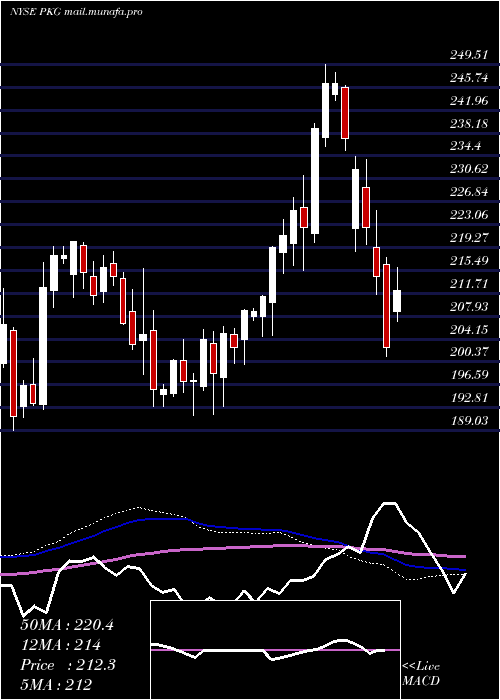The image size is (500, 700).
Task: Select the 192.81 price level label
Action: 469,398
